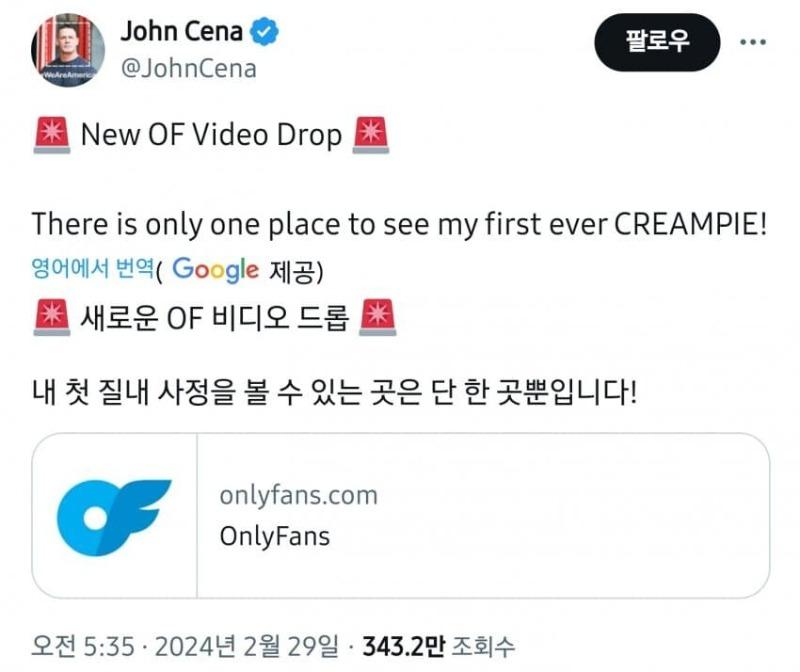Open the @JohnCena handle link
This screenshot has width=800, height=672.
tap(188, 69)
